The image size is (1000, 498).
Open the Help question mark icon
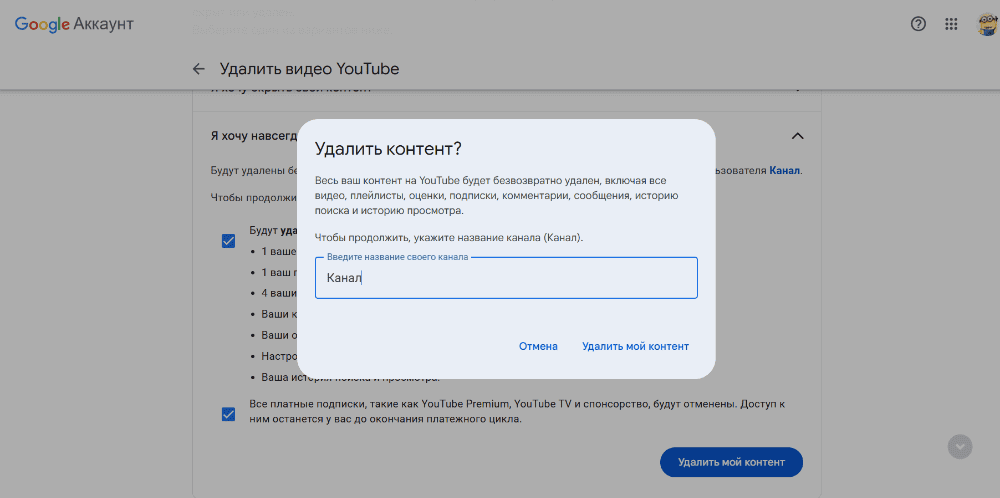click(x=918, y=25)
